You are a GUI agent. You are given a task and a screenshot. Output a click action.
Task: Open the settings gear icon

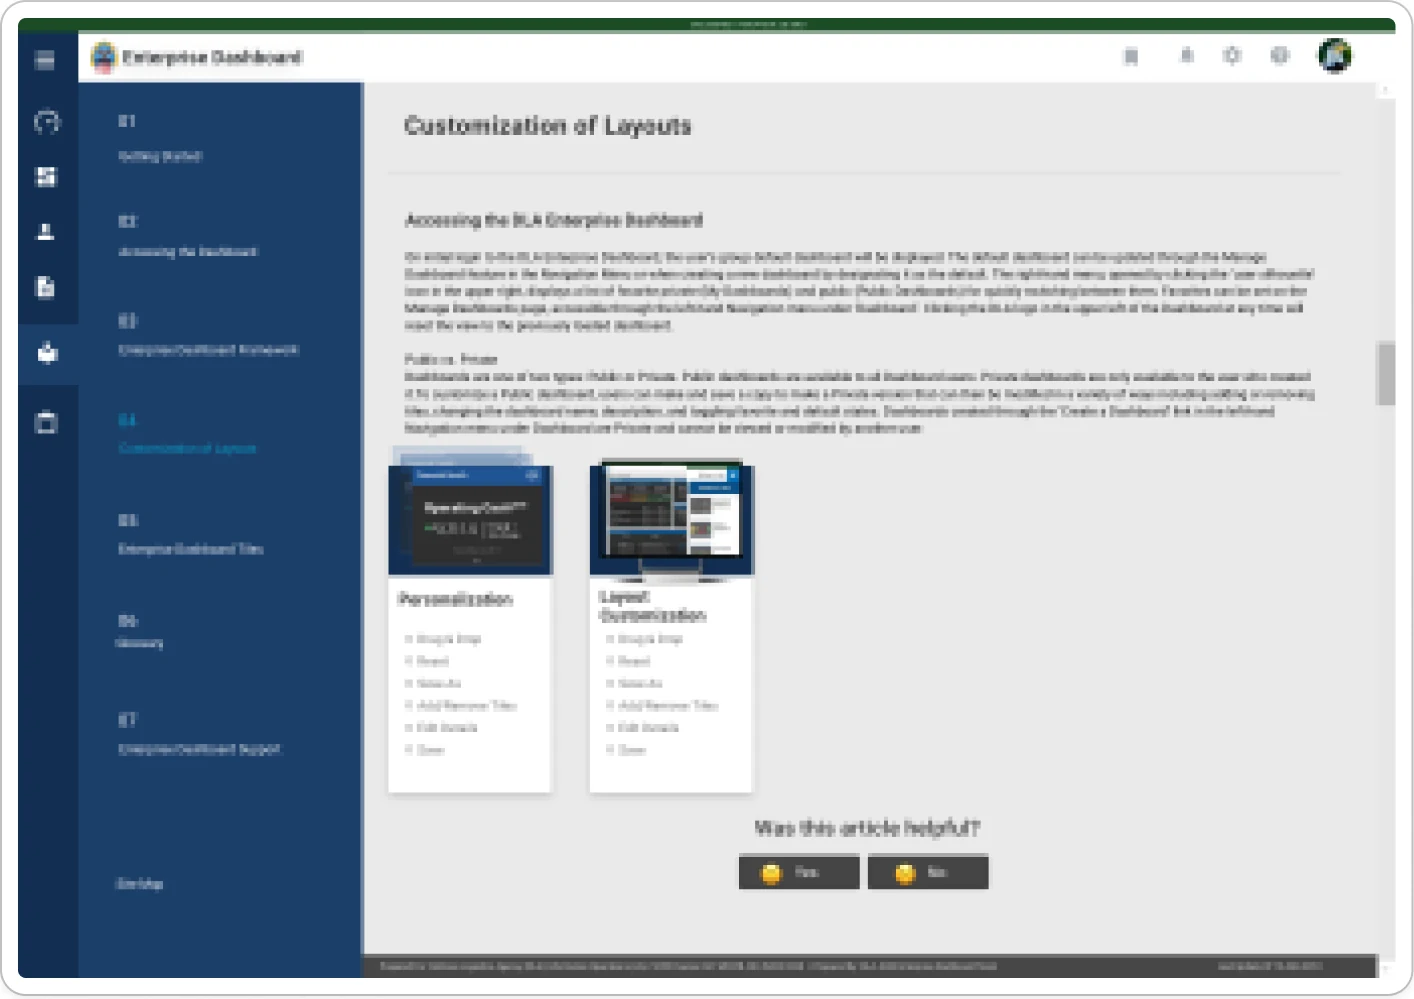point(1232,56)
